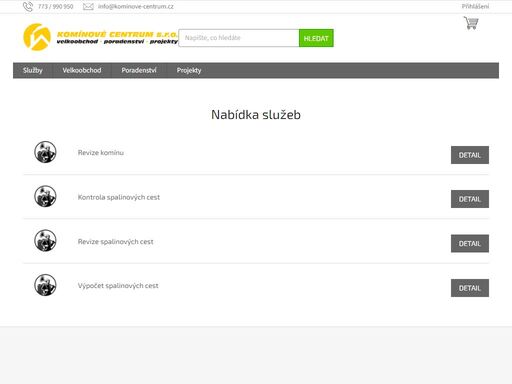Focus the search field 'Napište, co hledáte'
This screenshot has height=384, width=512.
click(x=239, y=38)
